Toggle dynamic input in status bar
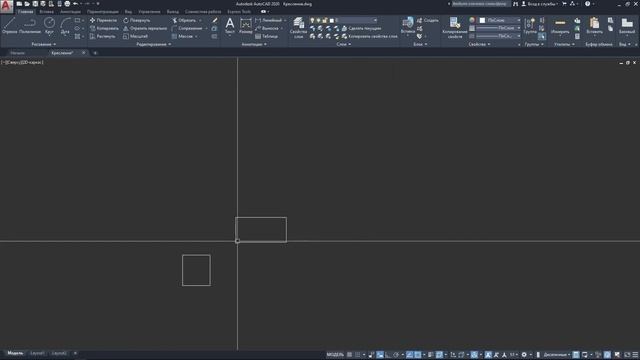 pyautogui.click(x=380, y=355)
